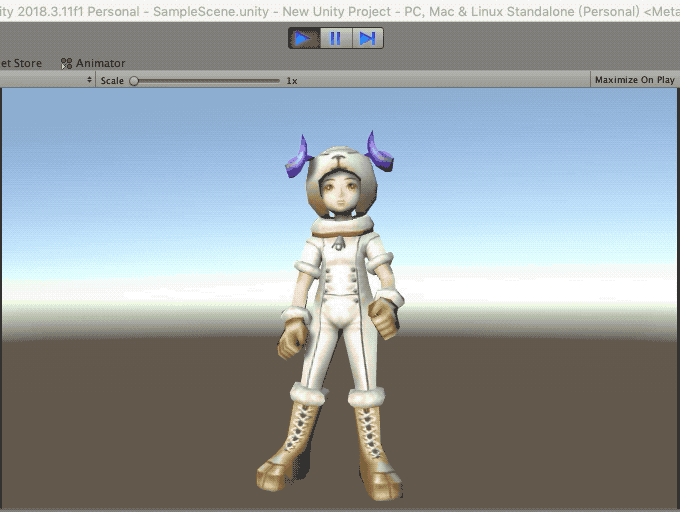Switch to the Animator tab
The width and height of the screenshot is (680, 512).
[92, 63]
